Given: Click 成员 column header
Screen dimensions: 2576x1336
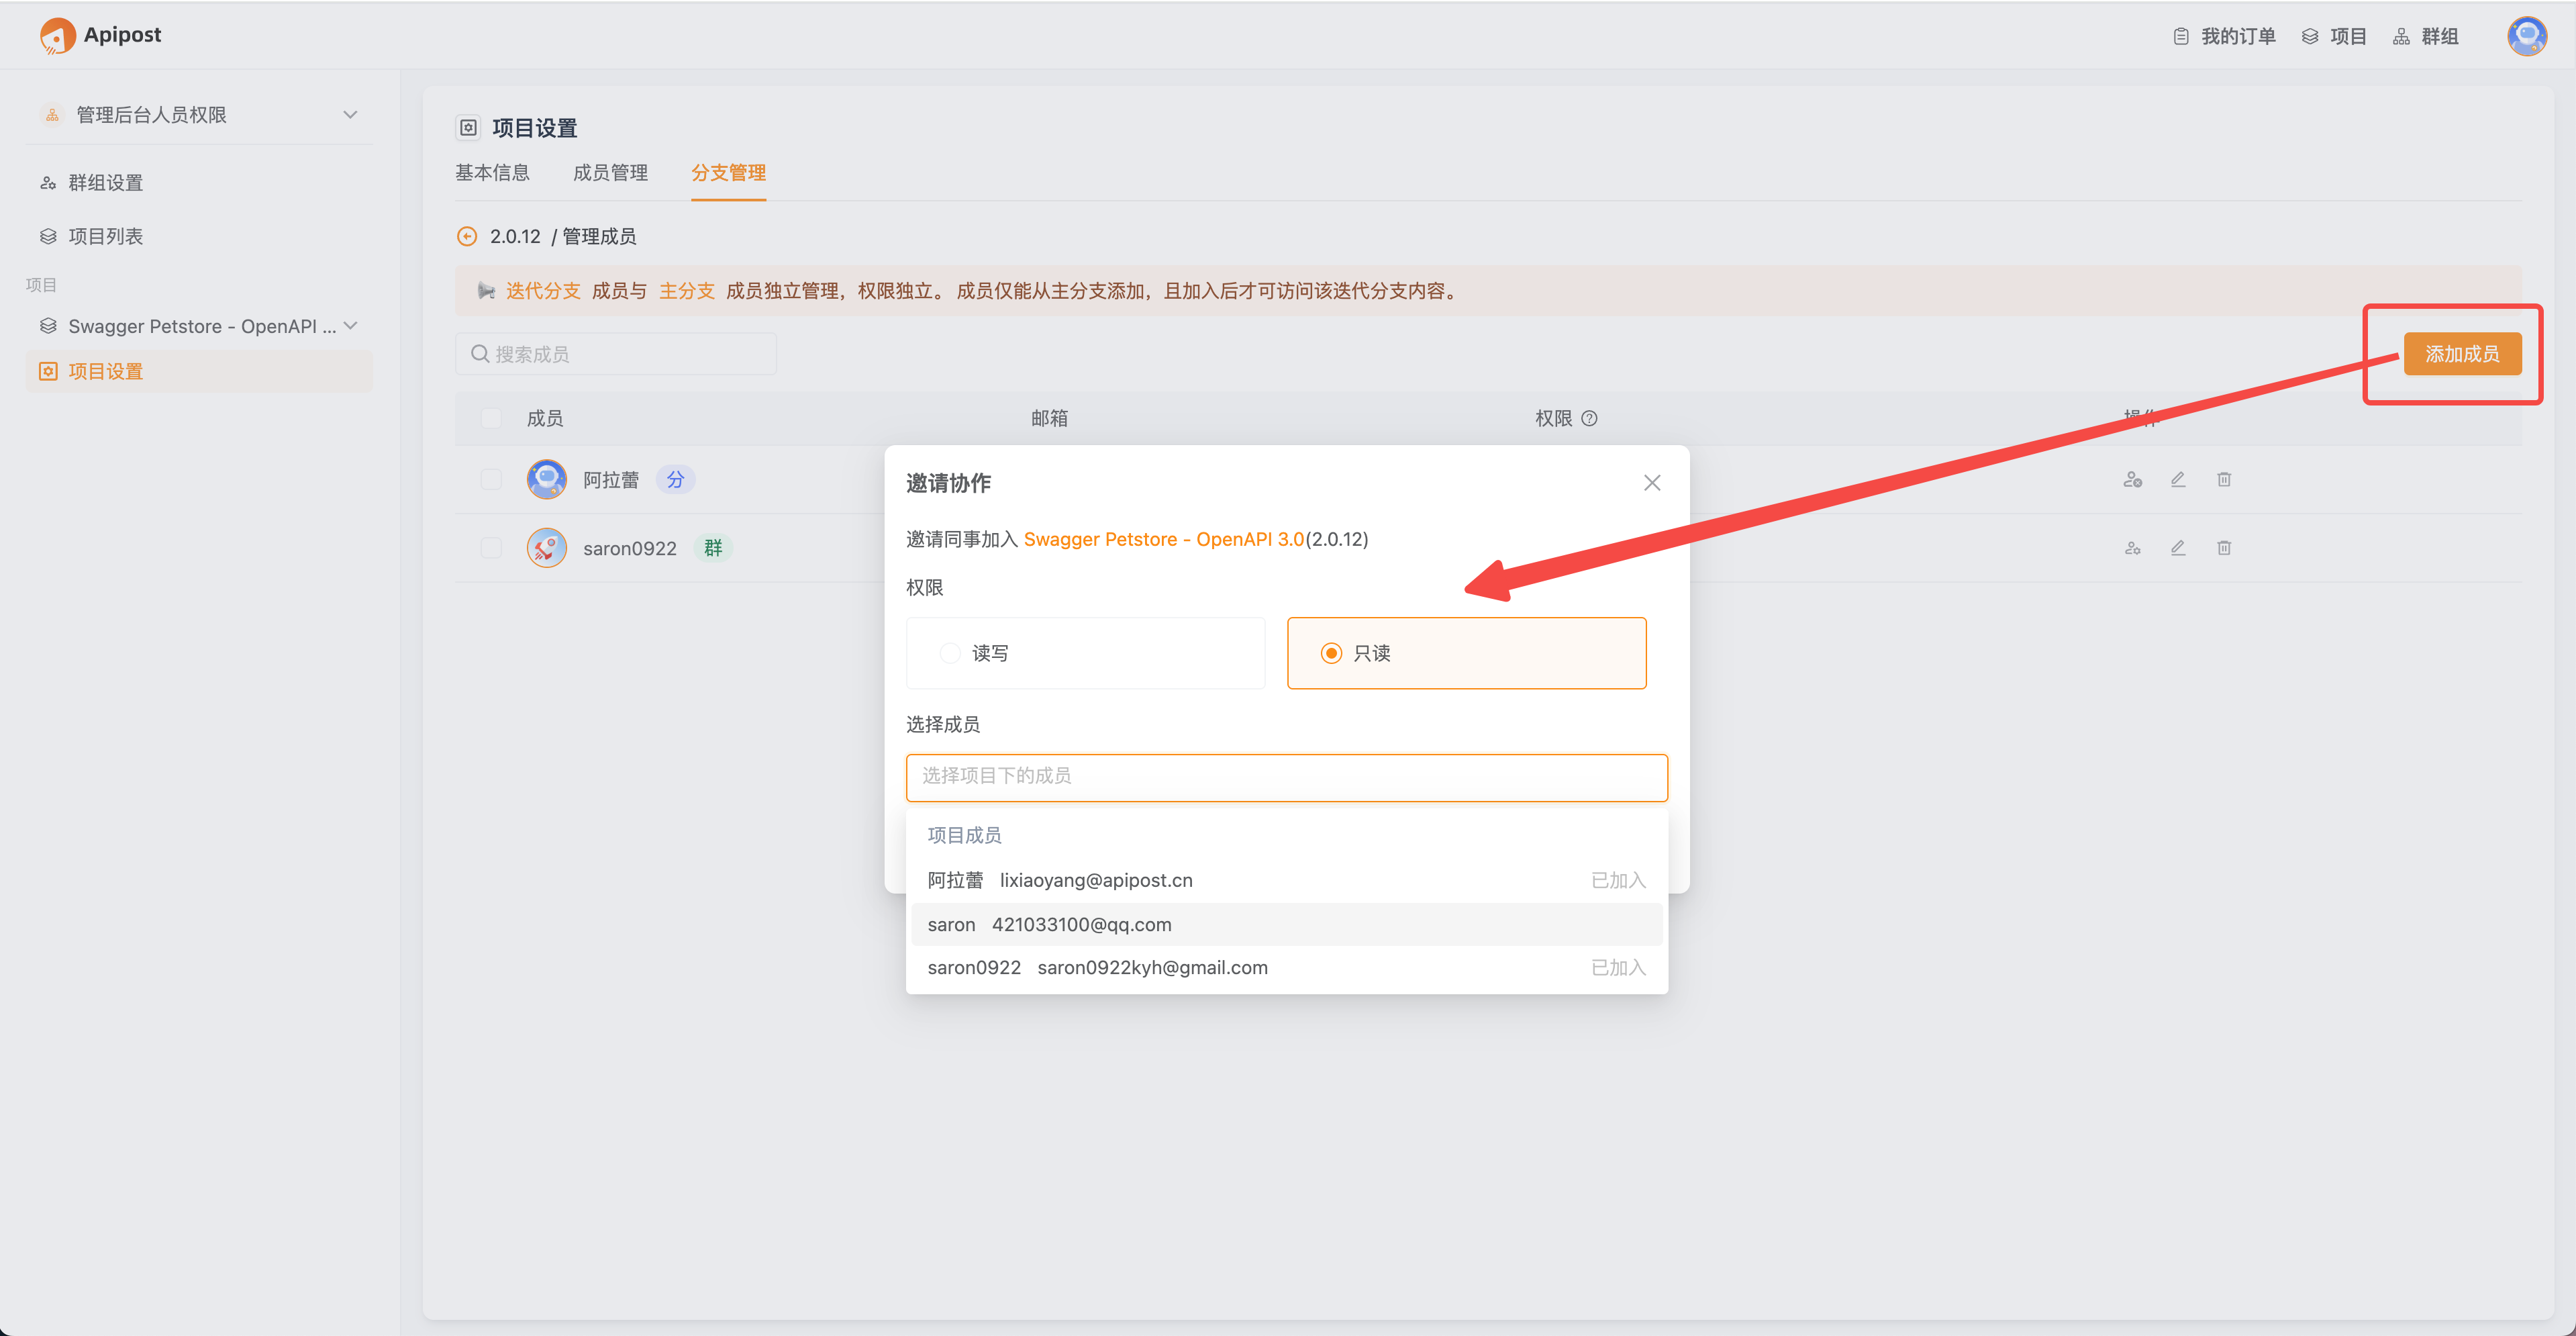Looking at the screenshot, I should 545,418.
